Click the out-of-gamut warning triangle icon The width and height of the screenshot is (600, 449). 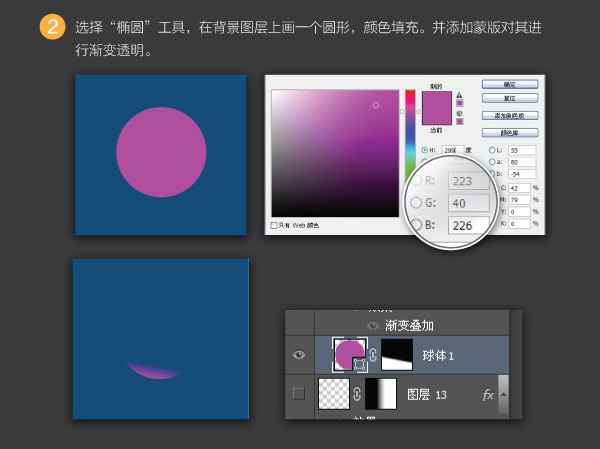(459, 95)
